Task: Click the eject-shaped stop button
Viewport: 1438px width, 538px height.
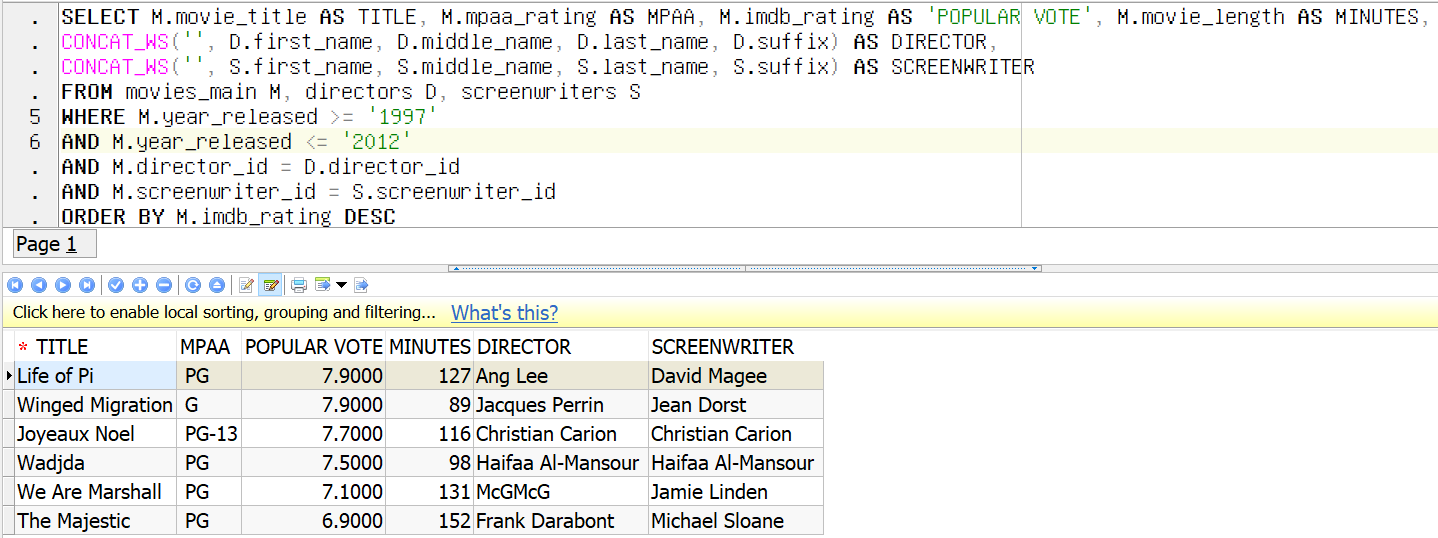Action: pos(217,285)
